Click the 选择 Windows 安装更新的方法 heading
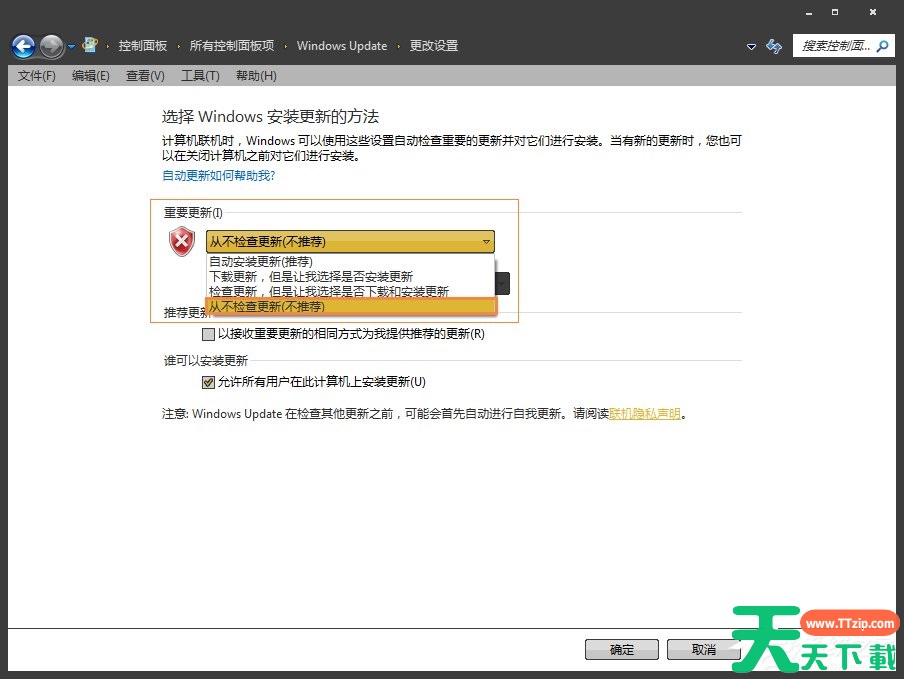 pyautogui.click(x=270, y=116)
